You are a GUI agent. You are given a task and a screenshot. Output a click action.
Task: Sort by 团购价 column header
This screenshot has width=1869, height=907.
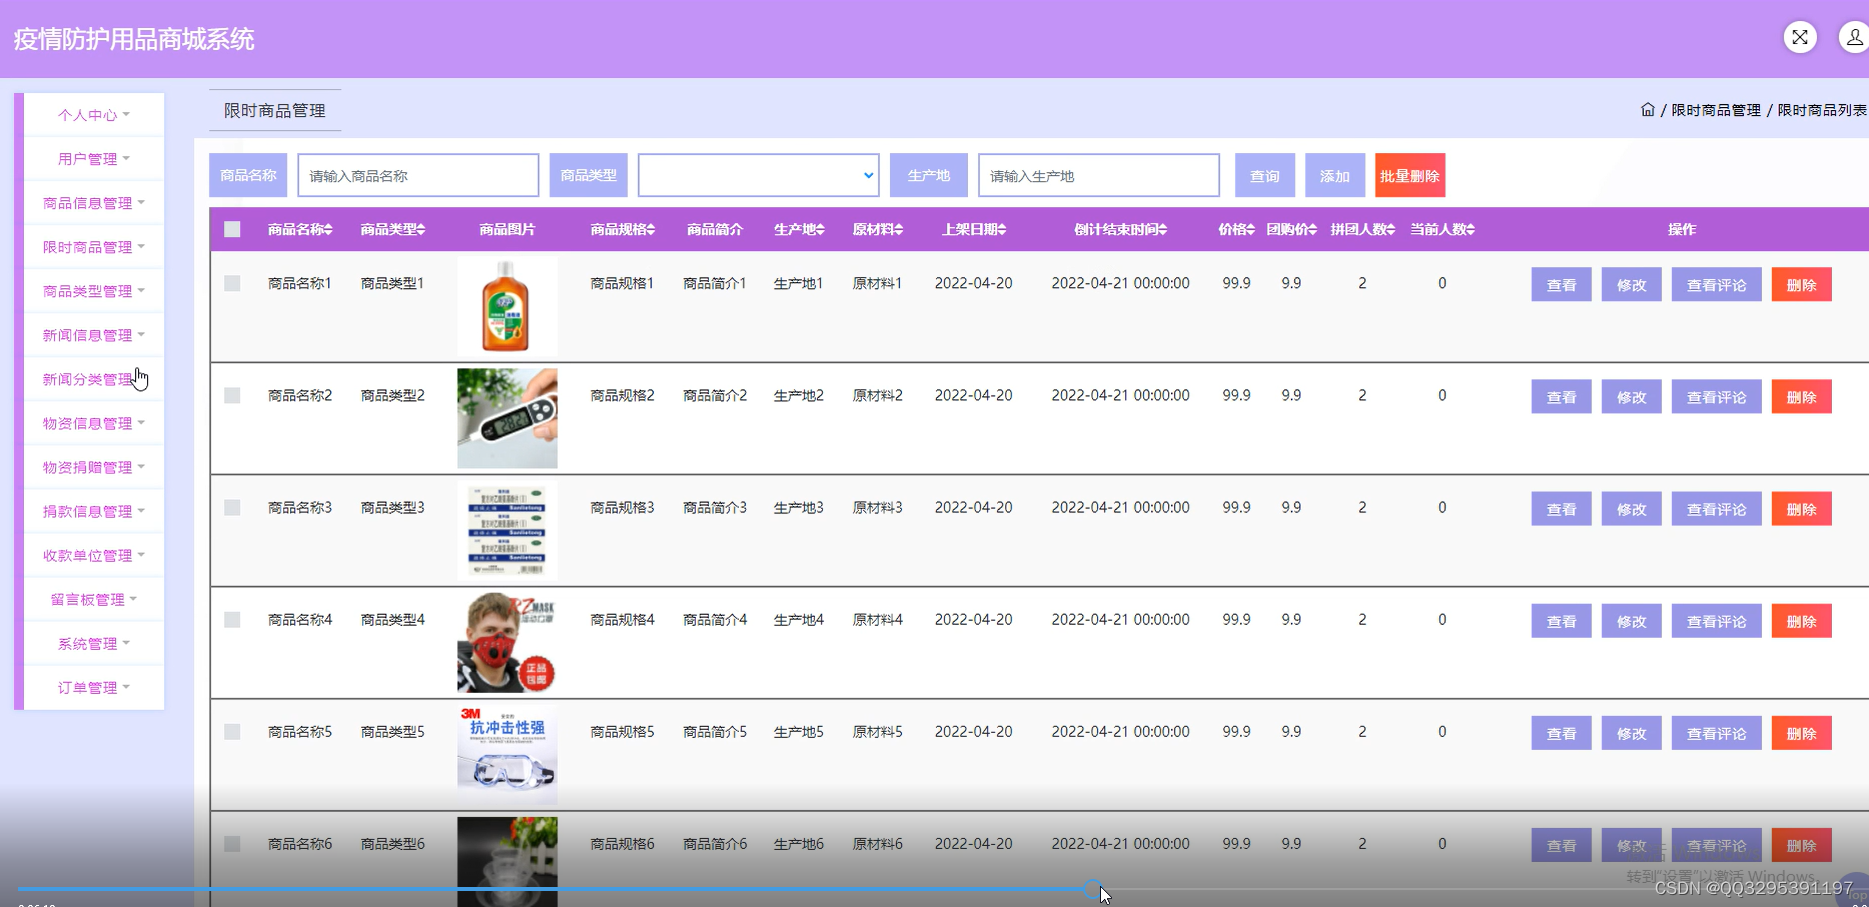click(1292, 230)
